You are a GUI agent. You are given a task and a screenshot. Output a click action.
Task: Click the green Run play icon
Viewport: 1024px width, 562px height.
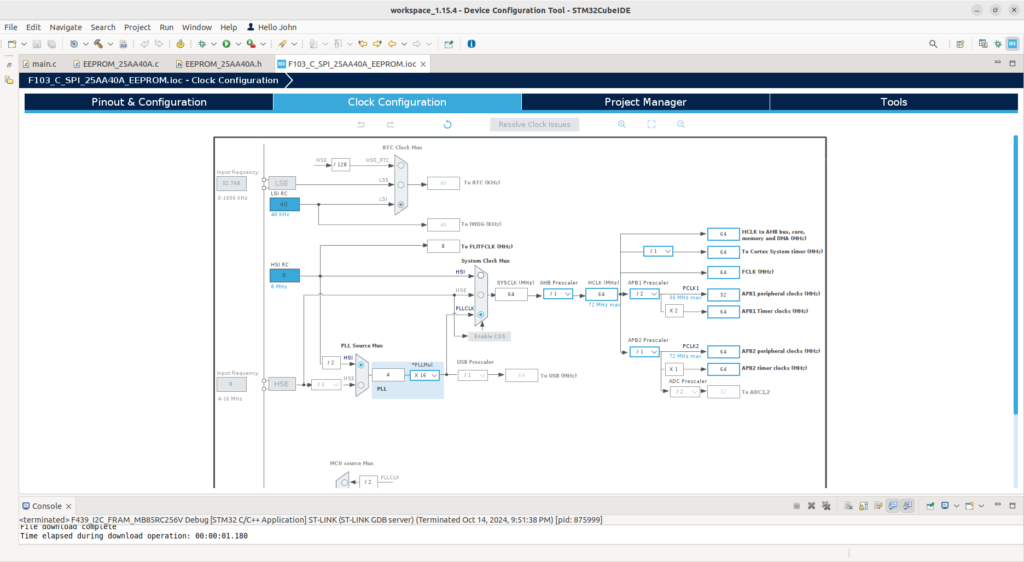coord(226,44)
